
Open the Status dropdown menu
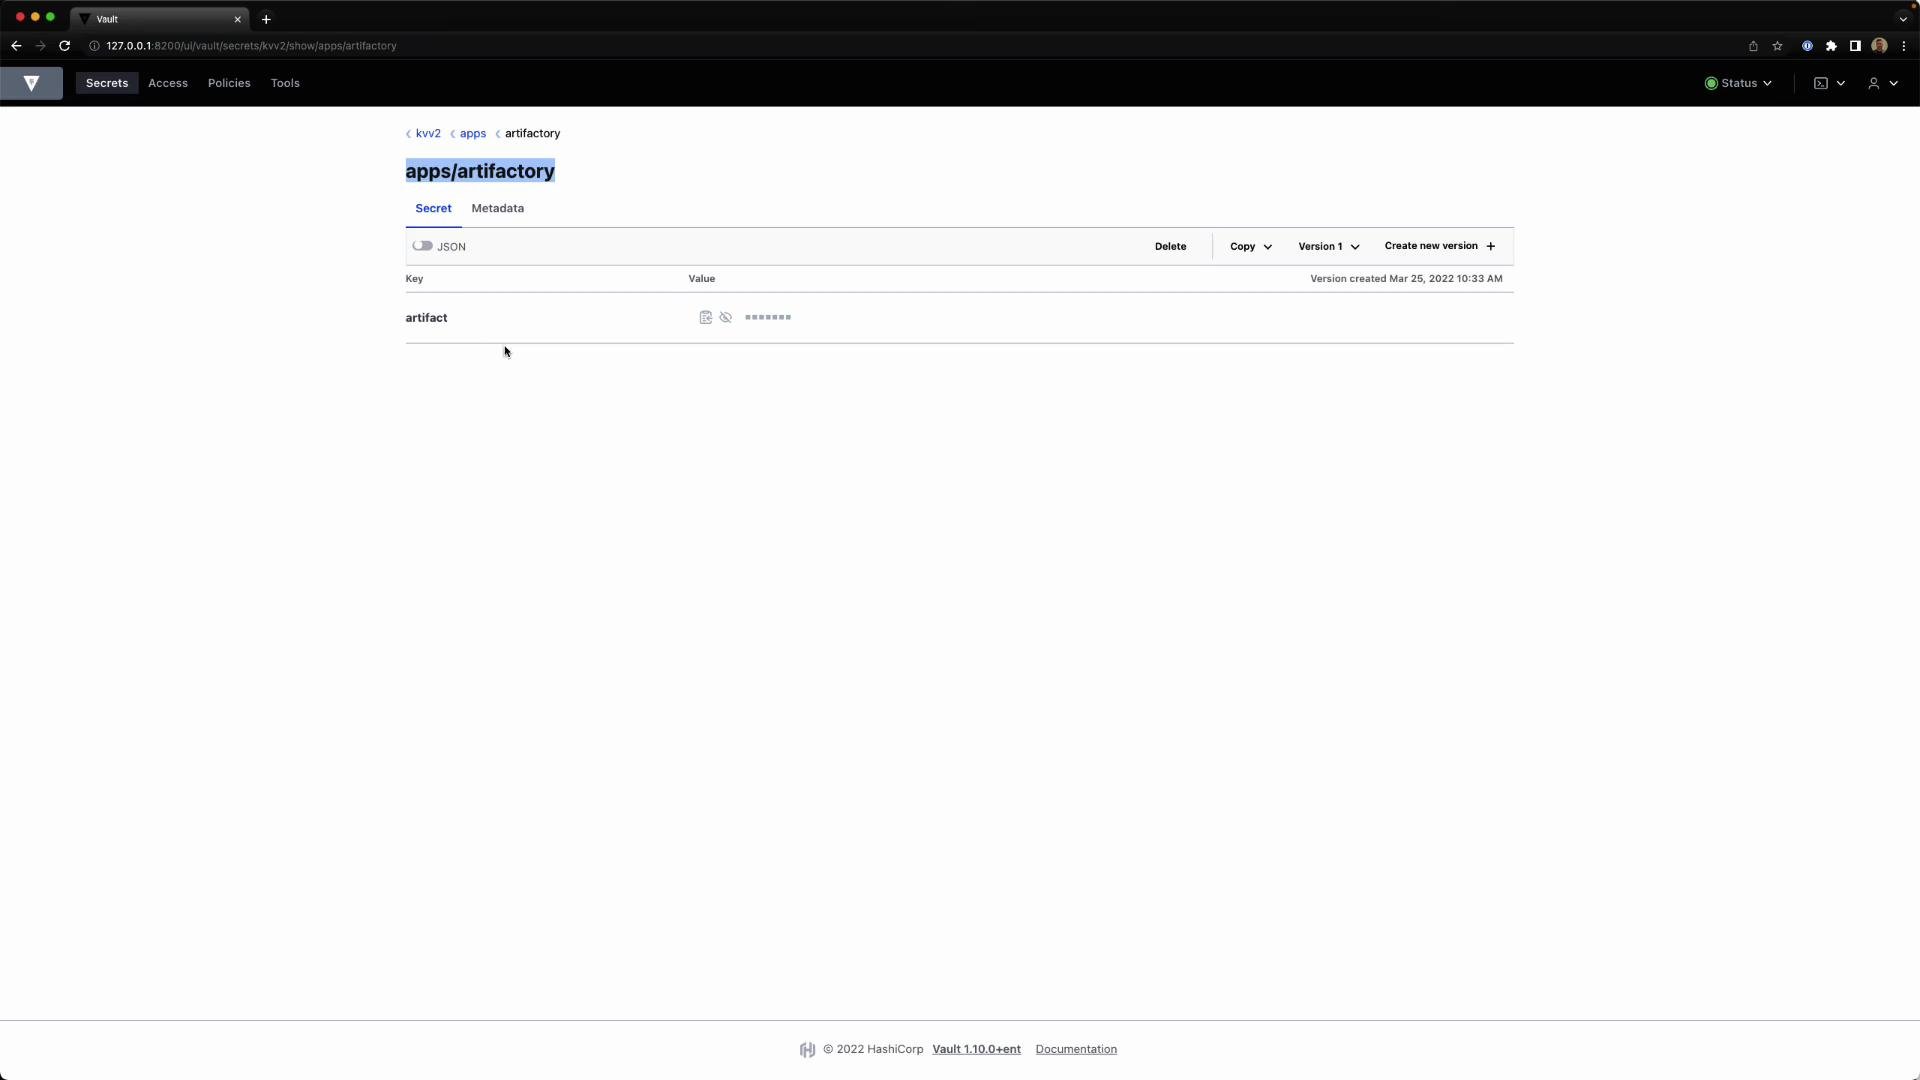click(1738, 83)
